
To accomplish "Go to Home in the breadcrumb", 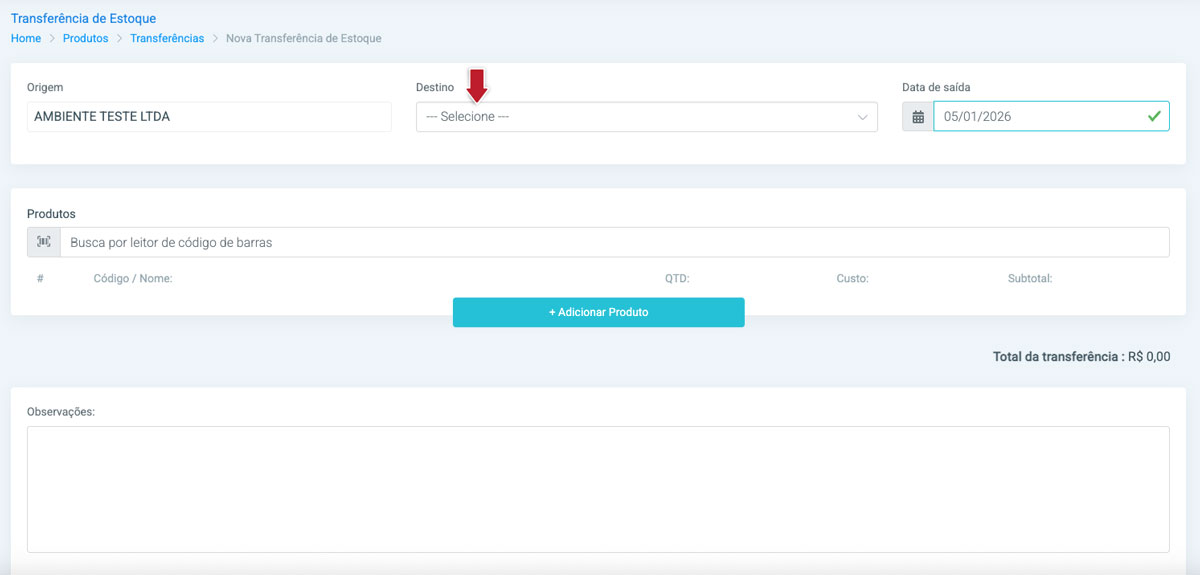I will 26,38.
